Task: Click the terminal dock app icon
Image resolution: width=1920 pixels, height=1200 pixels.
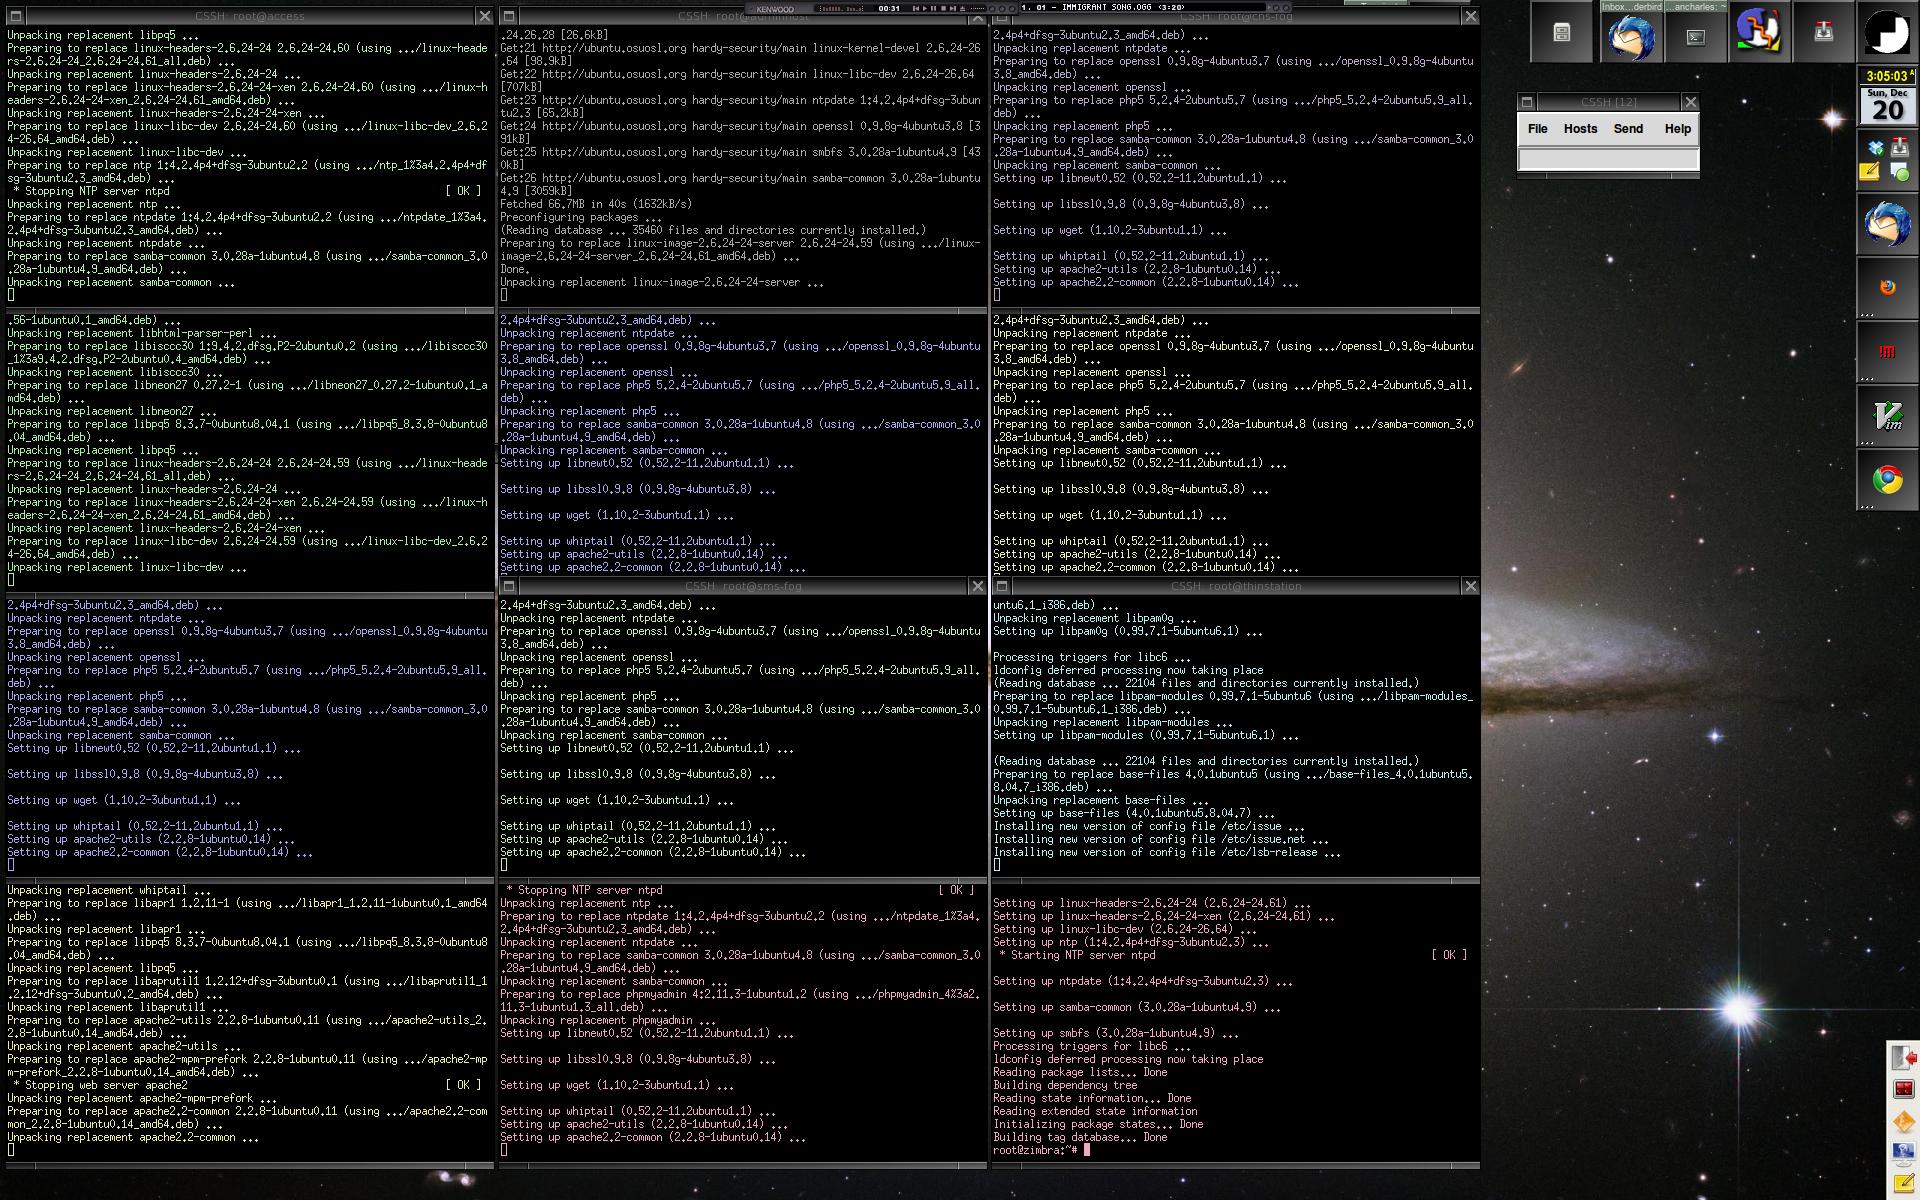Action: (x=1695, y=37)
